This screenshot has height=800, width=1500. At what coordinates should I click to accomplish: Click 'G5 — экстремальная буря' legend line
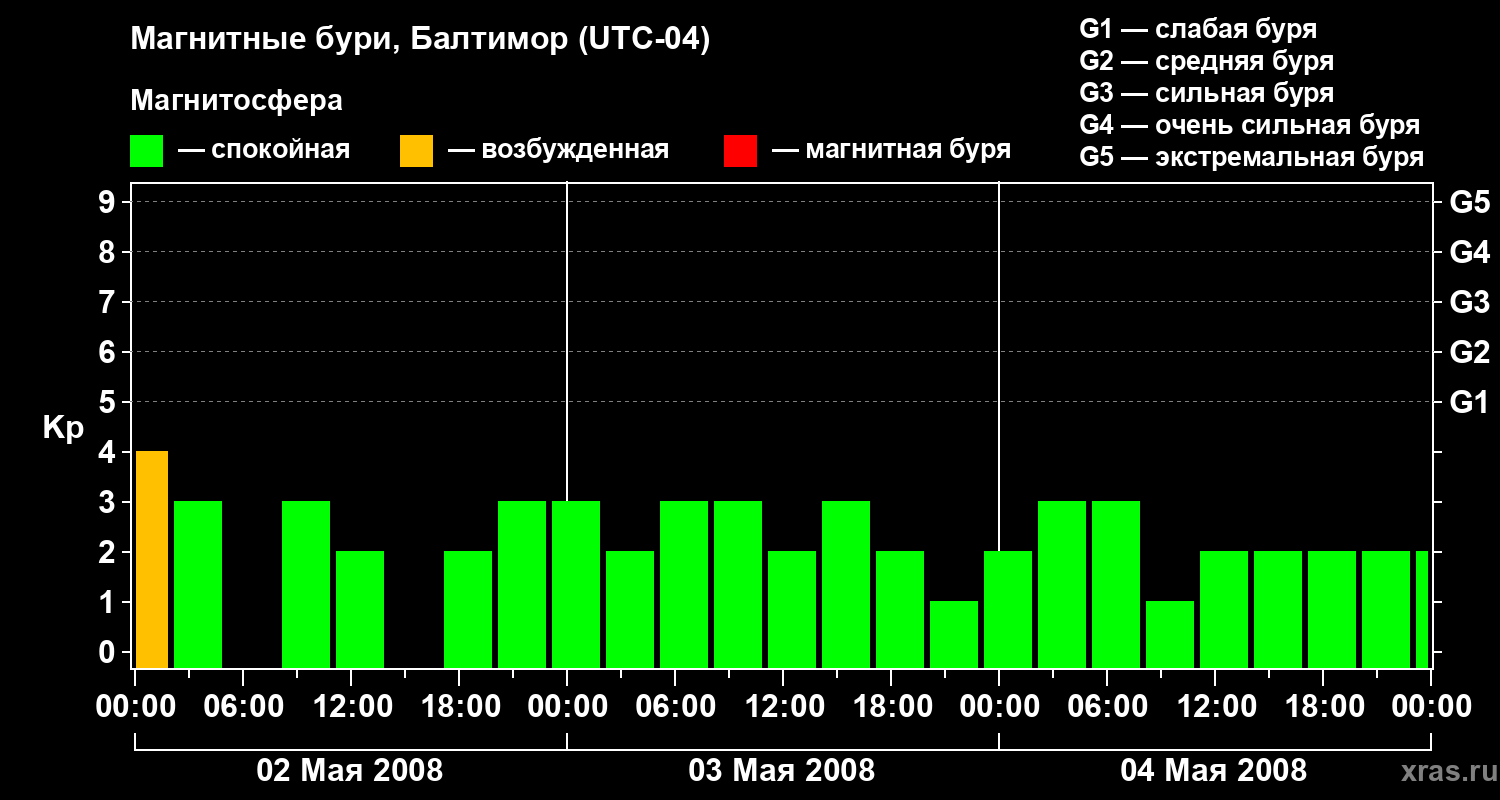(1251, 158)
